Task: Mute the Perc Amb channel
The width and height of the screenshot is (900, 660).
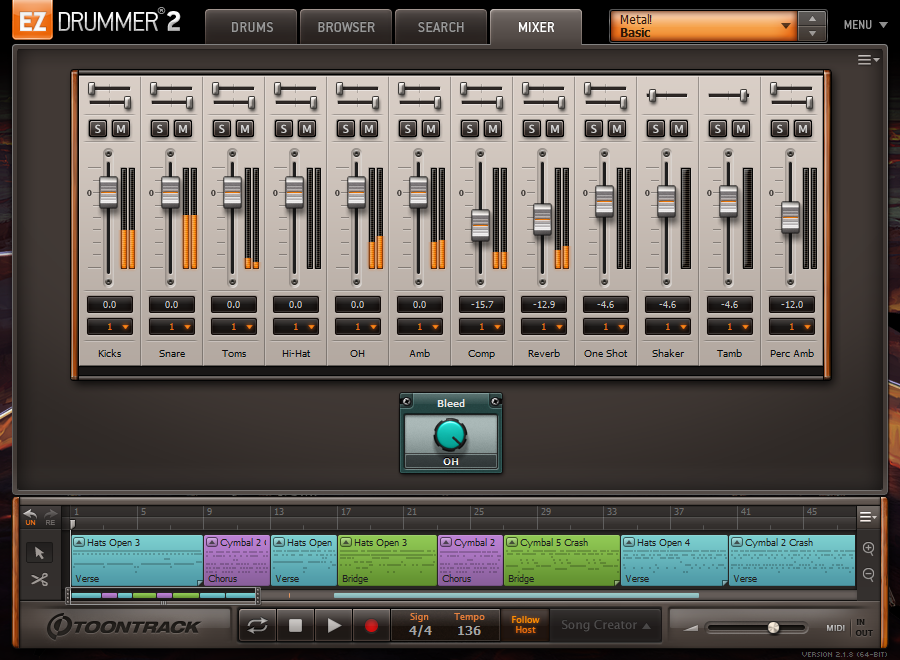Action: point(802,129)
